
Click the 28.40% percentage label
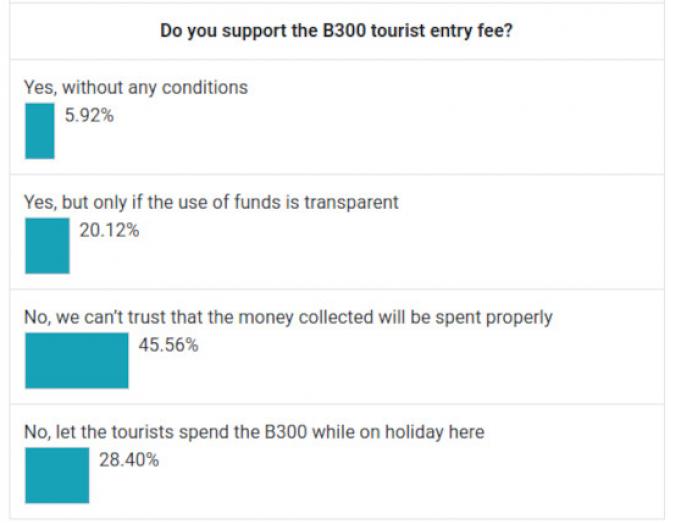pyautogui.click(x=129, y=460)
